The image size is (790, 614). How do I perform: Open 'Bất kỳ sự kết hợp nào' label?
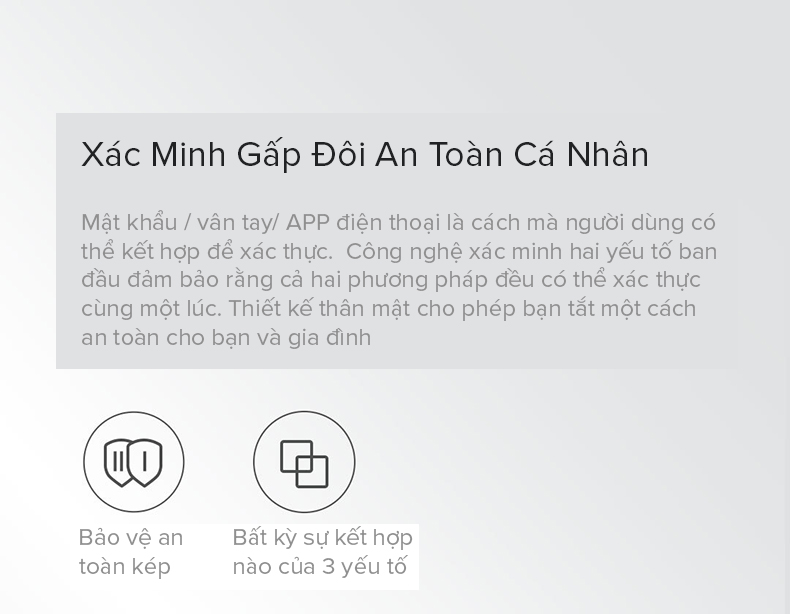pos(322,552)
